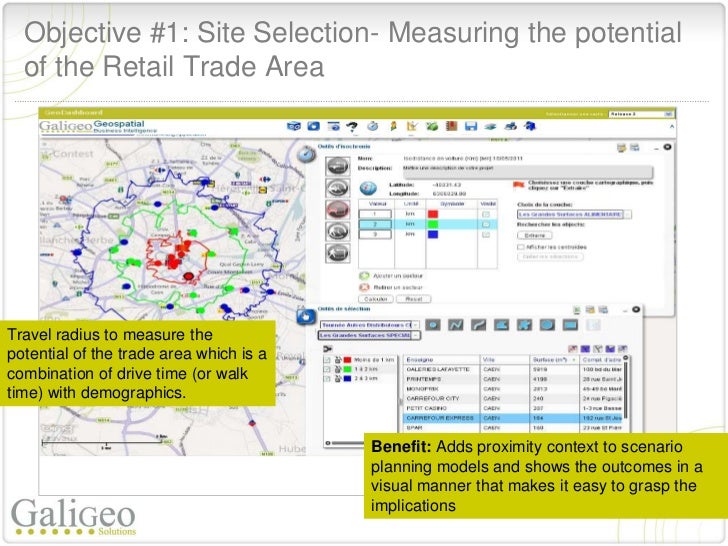Toggle the visible checkbox for 2 km row

point(486,225)
